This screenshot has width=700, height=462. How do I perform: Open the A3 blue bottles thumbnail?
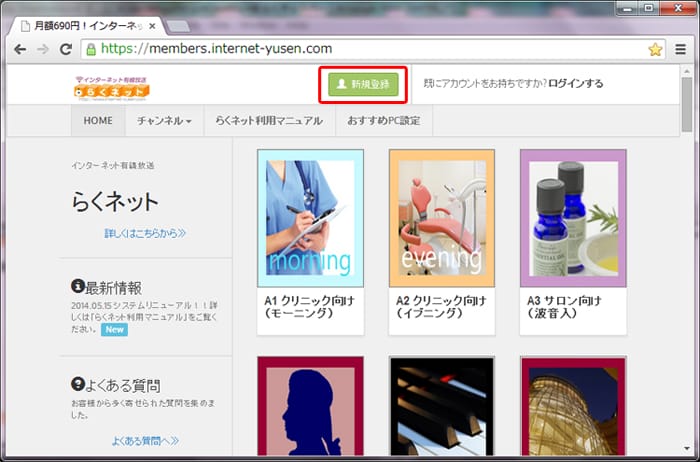coord(573,218)
